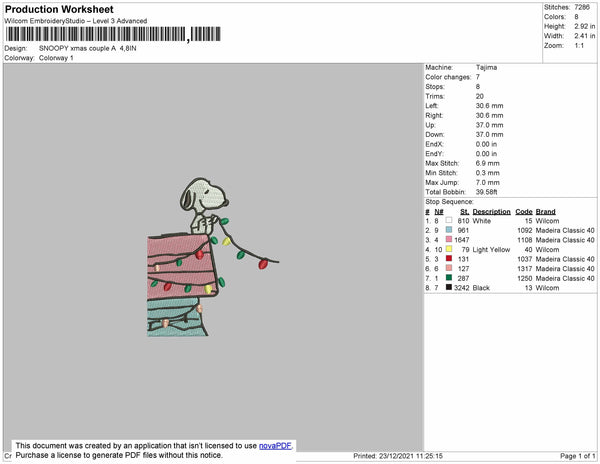Click the Snoopy embroidery design preview
This screenshot has height=464, width=600.
click(213, 257)
